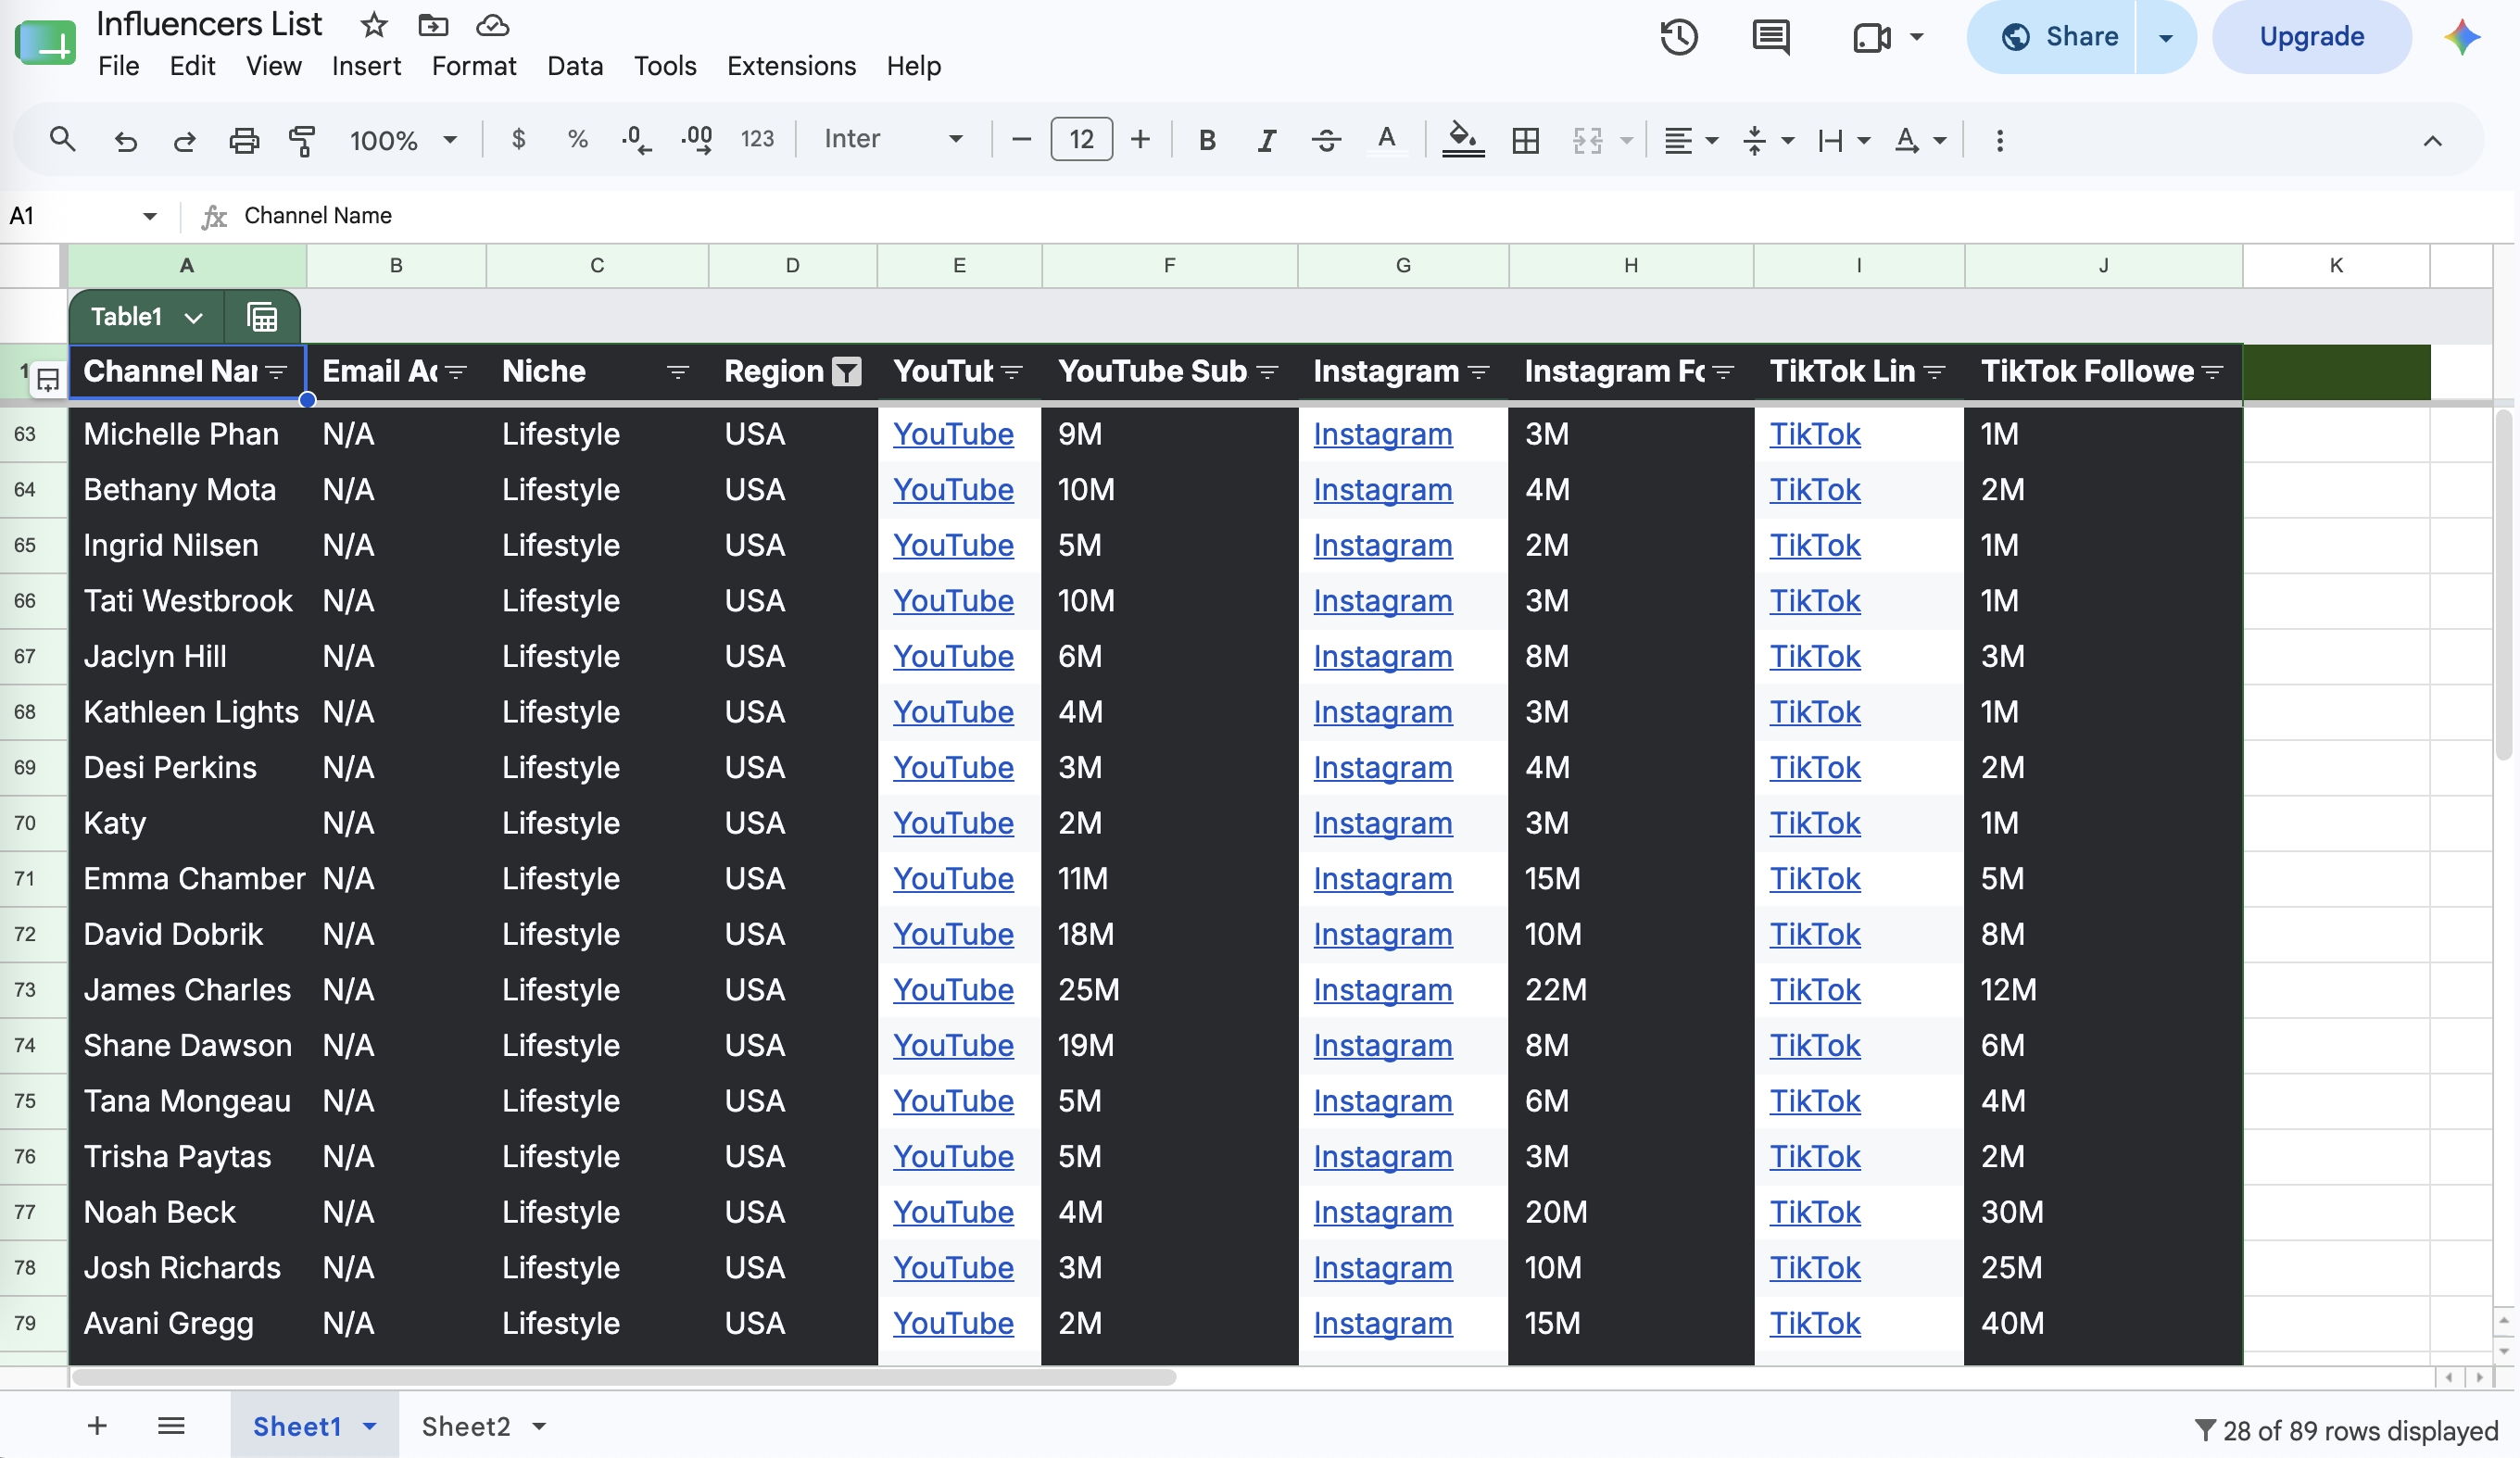Image resolution: width=2520 pixels, height=1458 pixels.
Task: Toggle bold formatting
Action: [x=1208, y=140]
